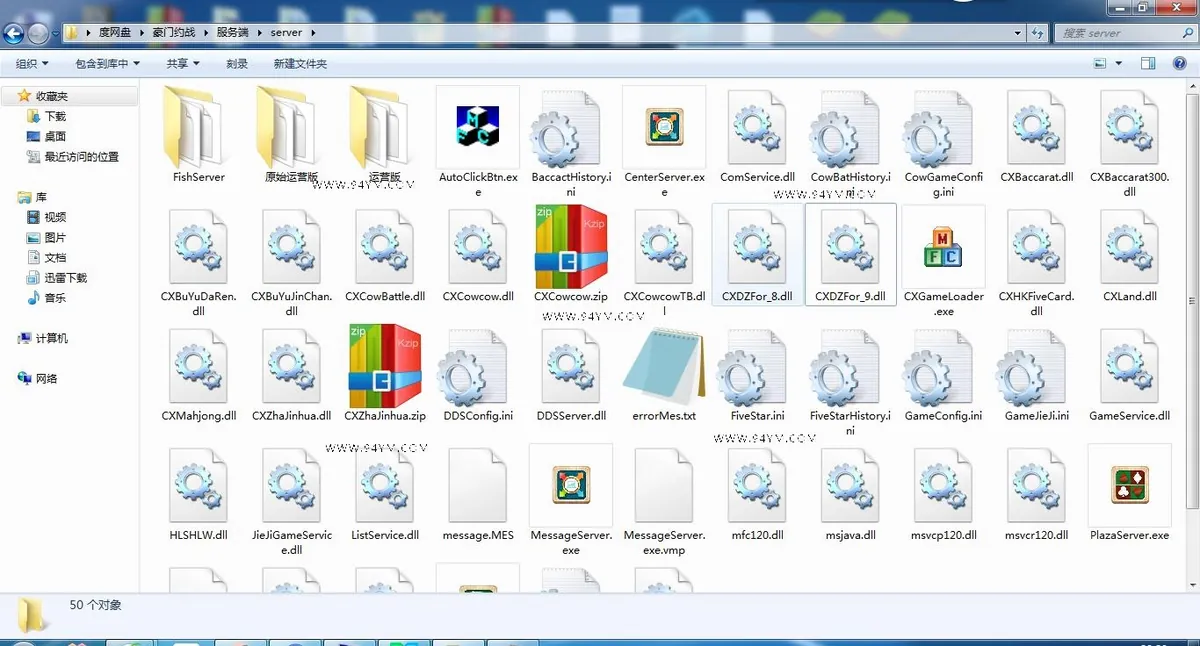This screenshot has width=1200, height=646.
Task: Toggle the preview pane button
Action: [x=1149, y=63]
